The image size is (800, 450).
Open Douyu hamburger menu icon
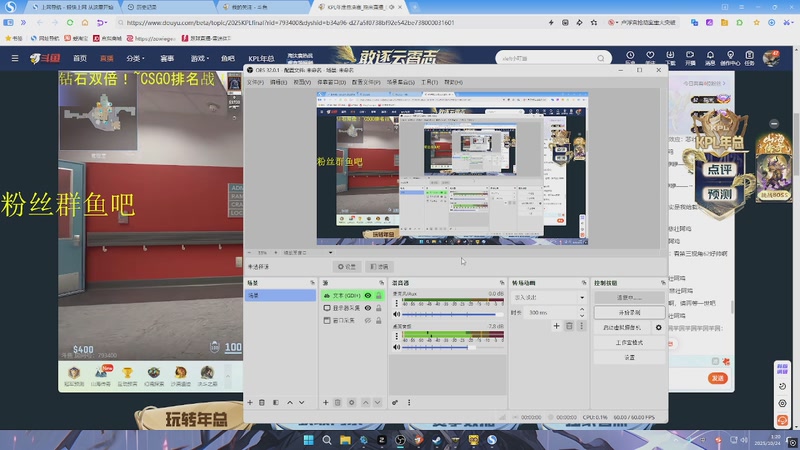coord(15,58)
